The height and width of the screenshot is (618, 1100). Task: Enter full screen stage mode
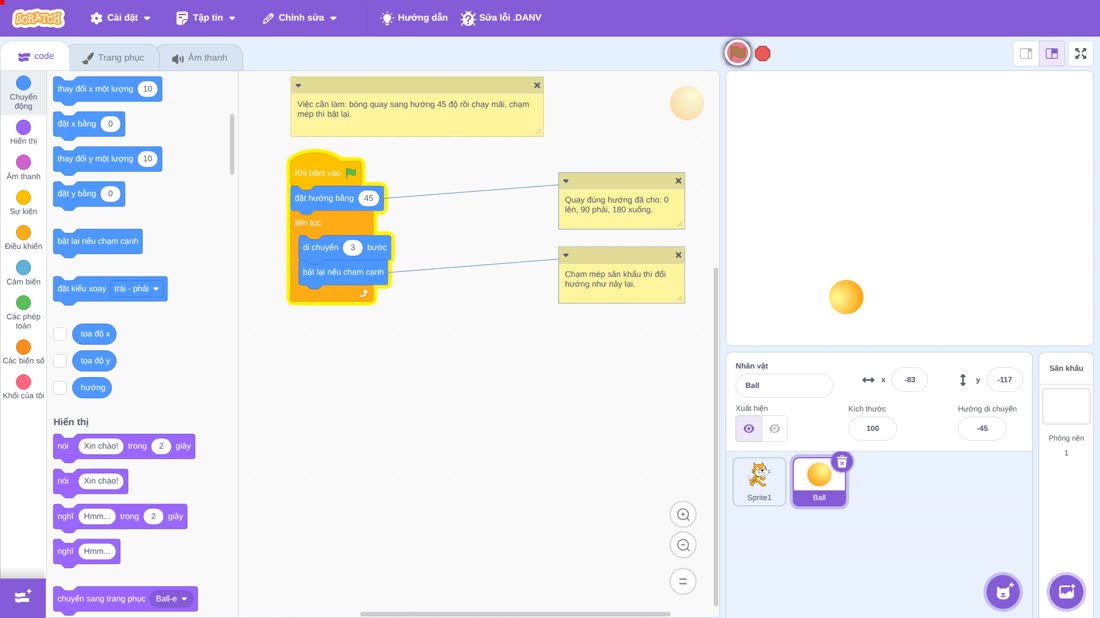(1080, 53)
